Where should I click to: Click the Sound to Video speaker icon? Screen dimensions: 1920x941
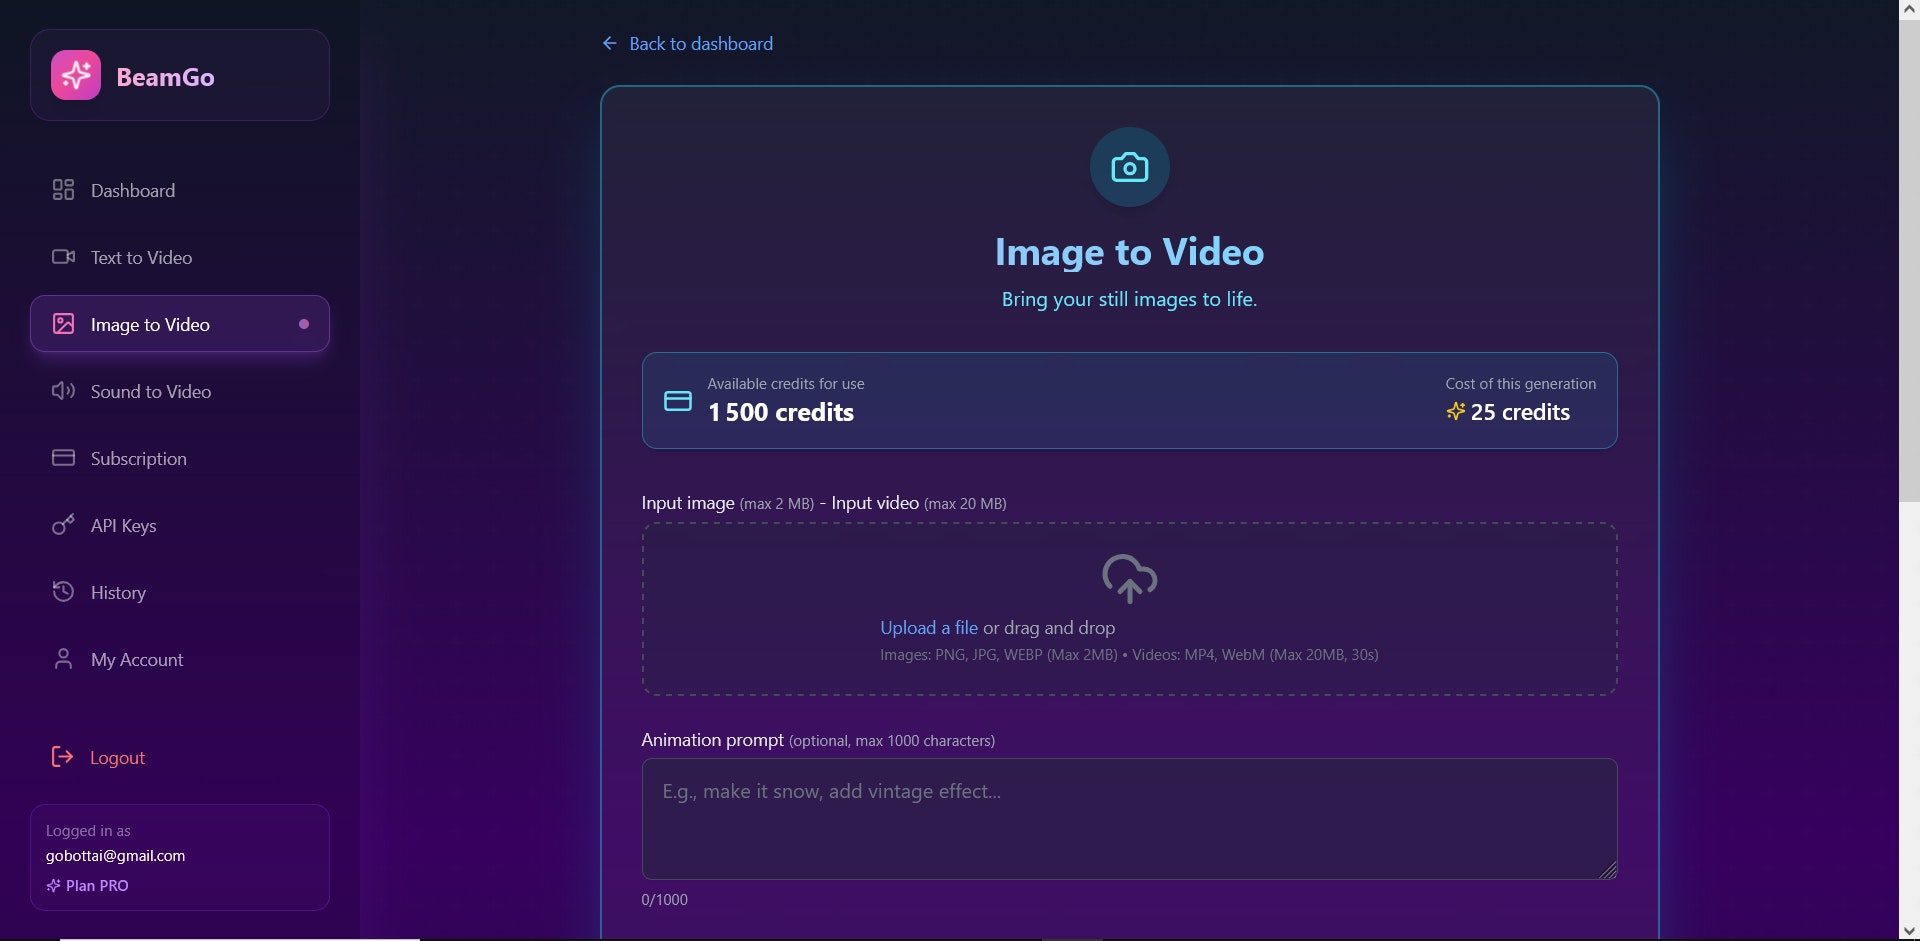[63, 391]
